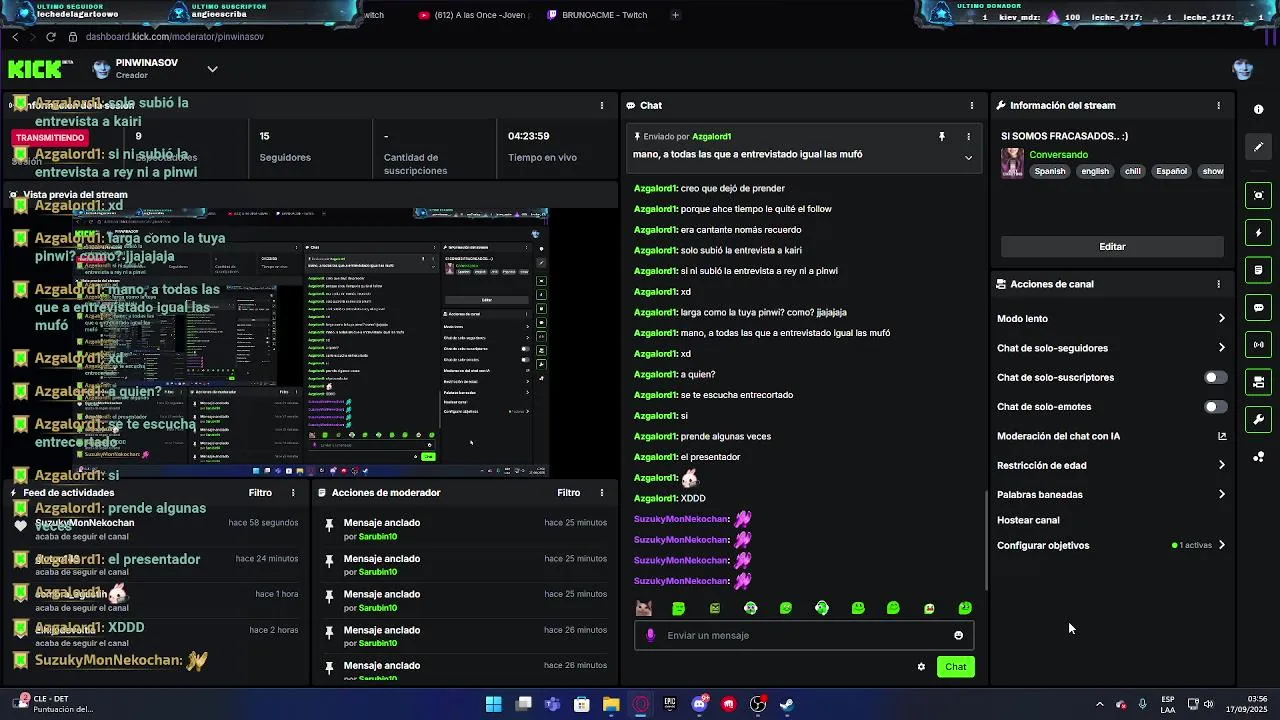Open the user avatar at top right
Viewport: 1280px width, 720px height.
(x=1243, y=69)
